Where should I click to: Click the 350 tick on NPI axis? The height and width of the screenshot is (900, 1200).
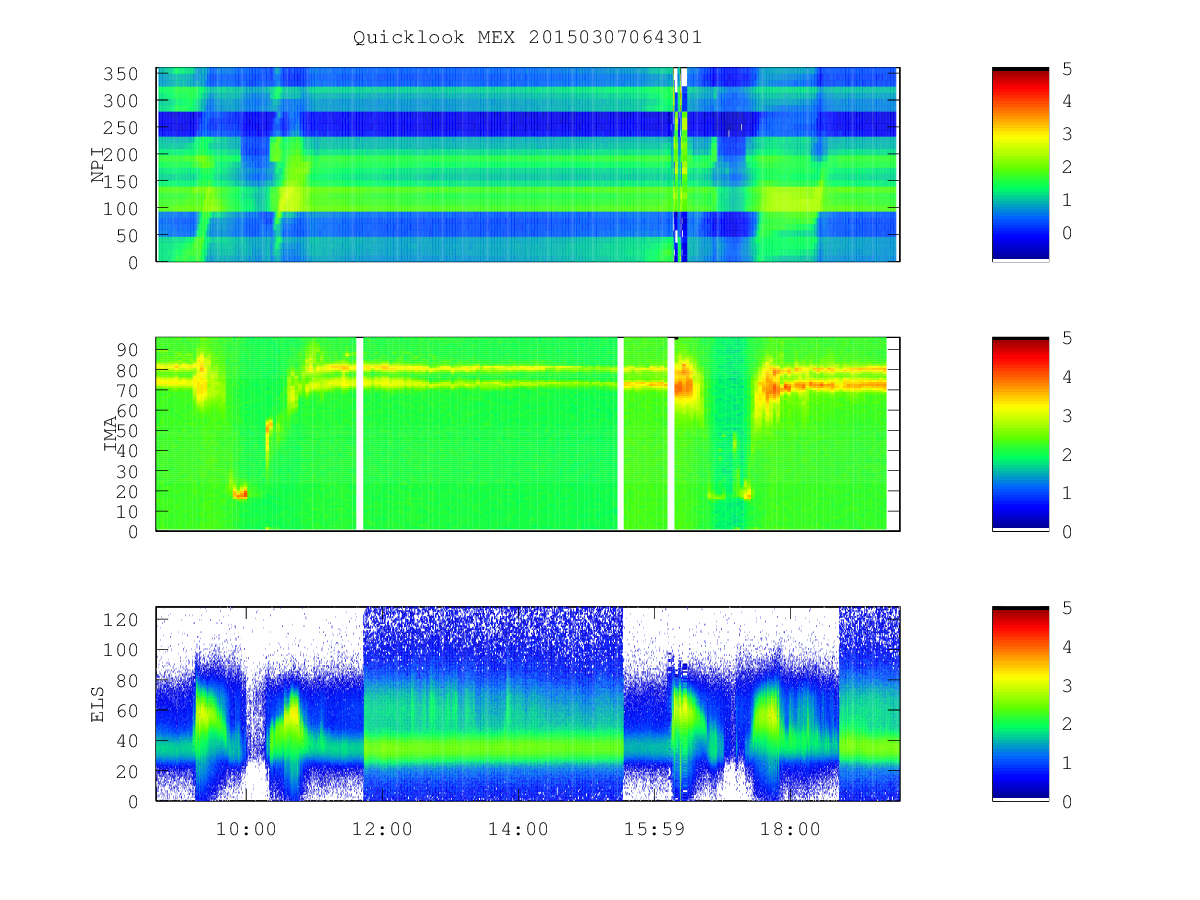pos(123,74)
